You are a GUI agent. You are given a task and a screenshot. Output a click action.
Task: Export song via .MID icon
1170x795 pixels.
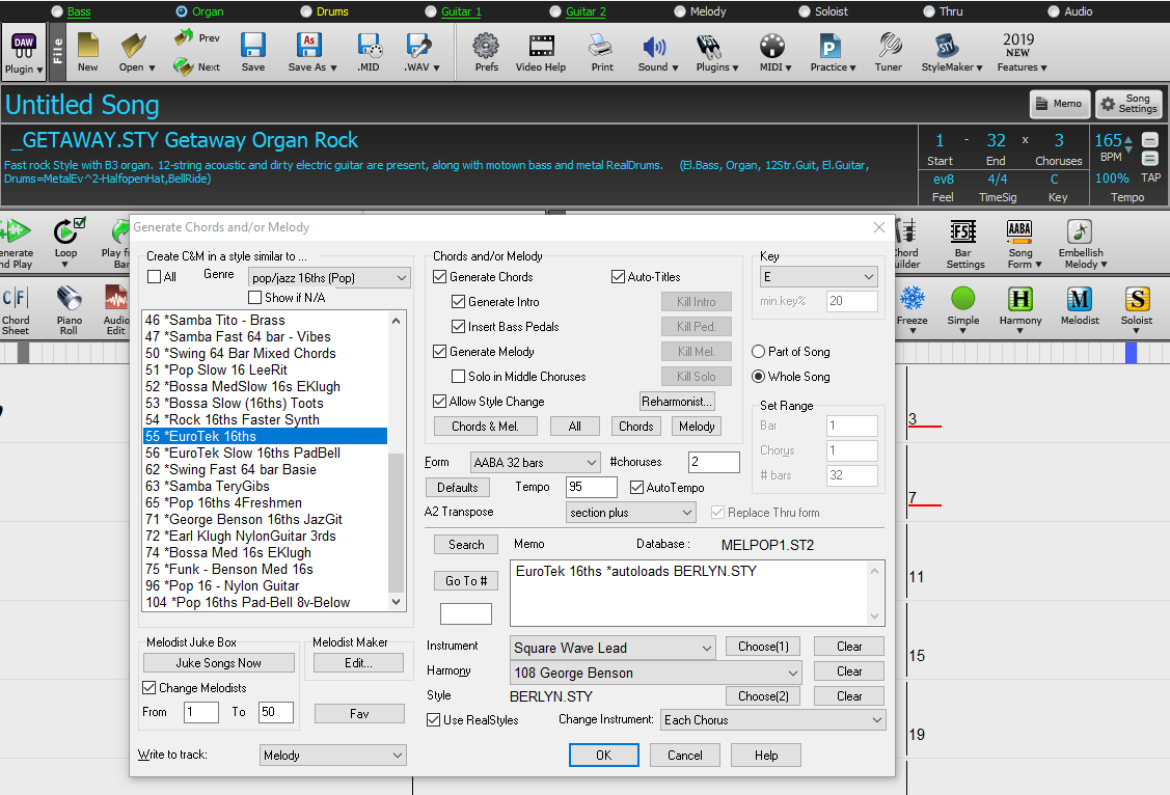click(x=369, y=52)
